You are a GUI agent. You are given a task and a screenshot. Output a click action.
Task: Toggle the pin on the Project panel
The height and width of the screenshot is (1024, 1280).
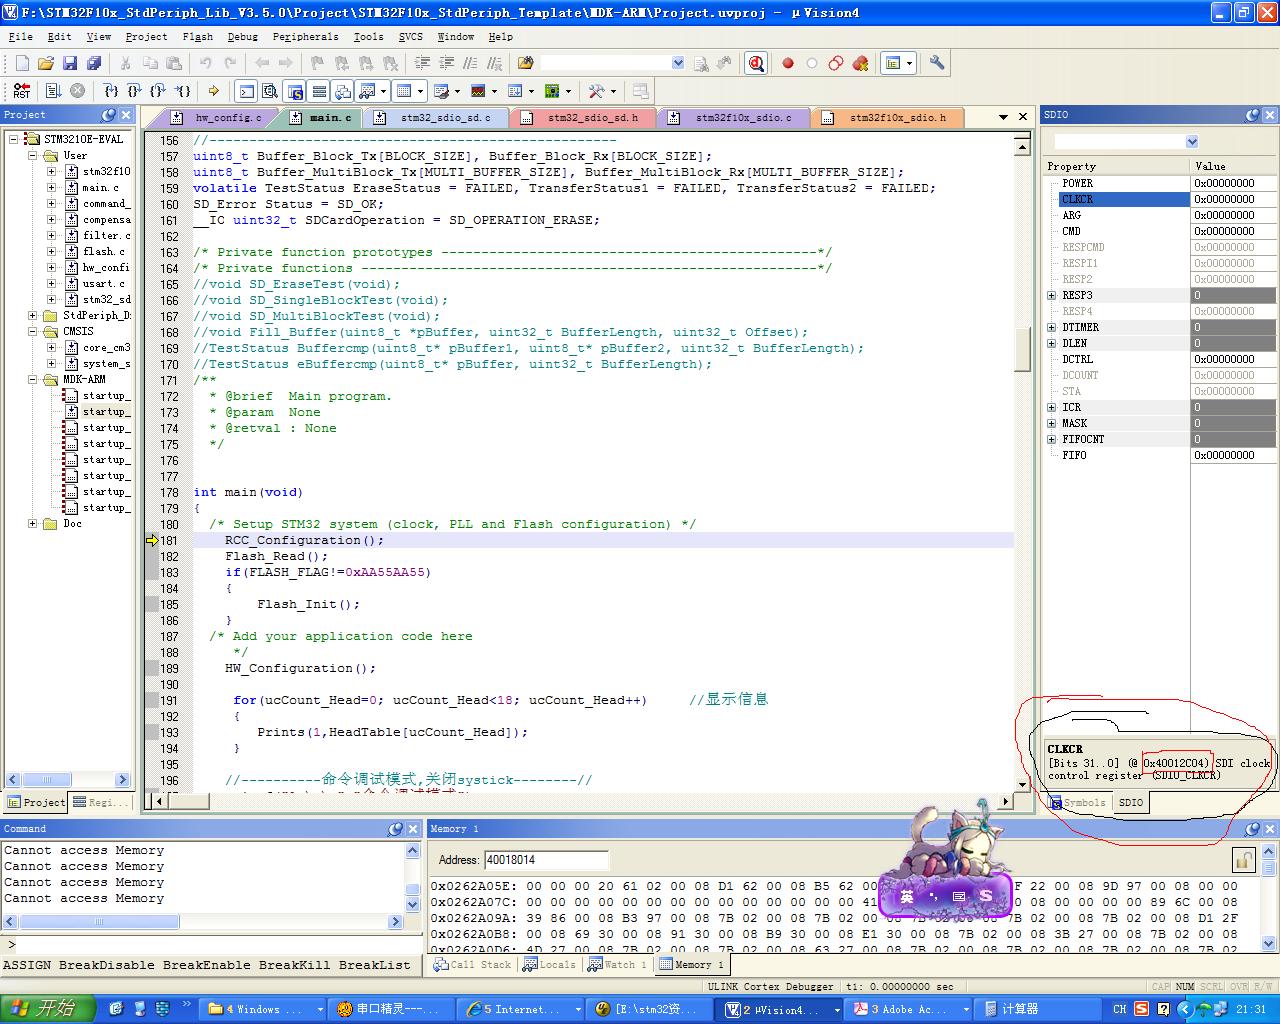[x=109, y=115]
